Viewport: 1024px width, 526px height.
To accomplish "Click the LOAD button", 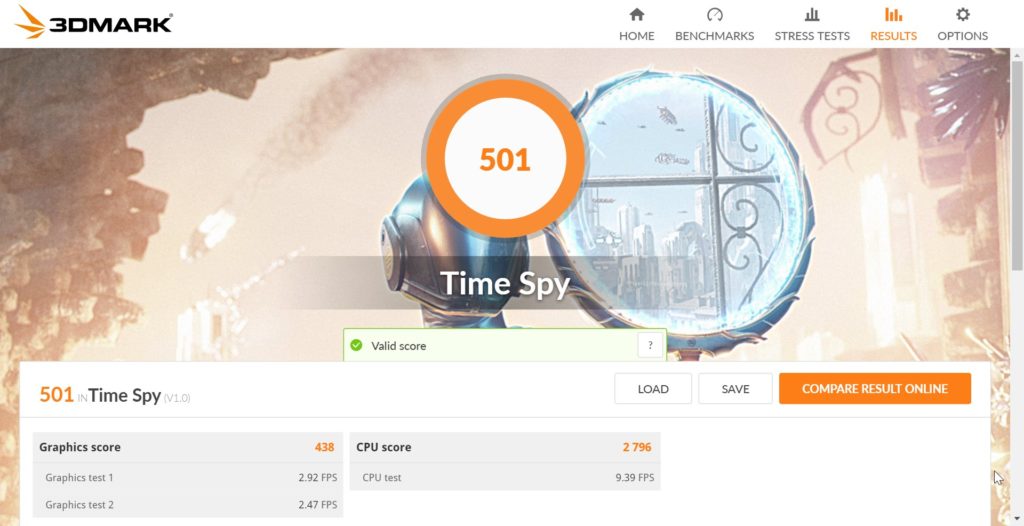I will [653, 389].
